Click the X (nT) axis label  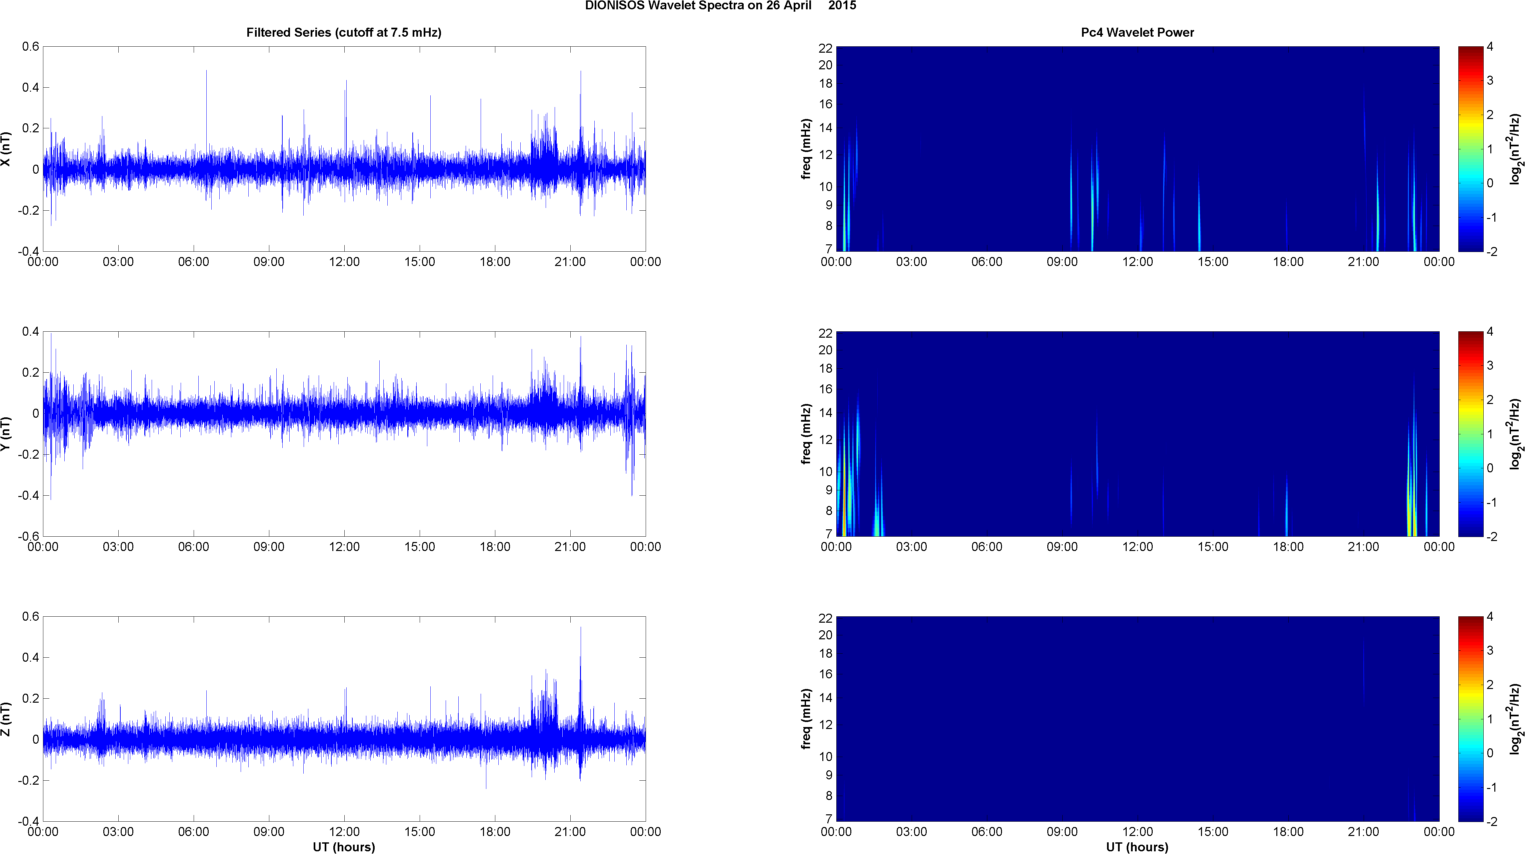pos(7,149)
